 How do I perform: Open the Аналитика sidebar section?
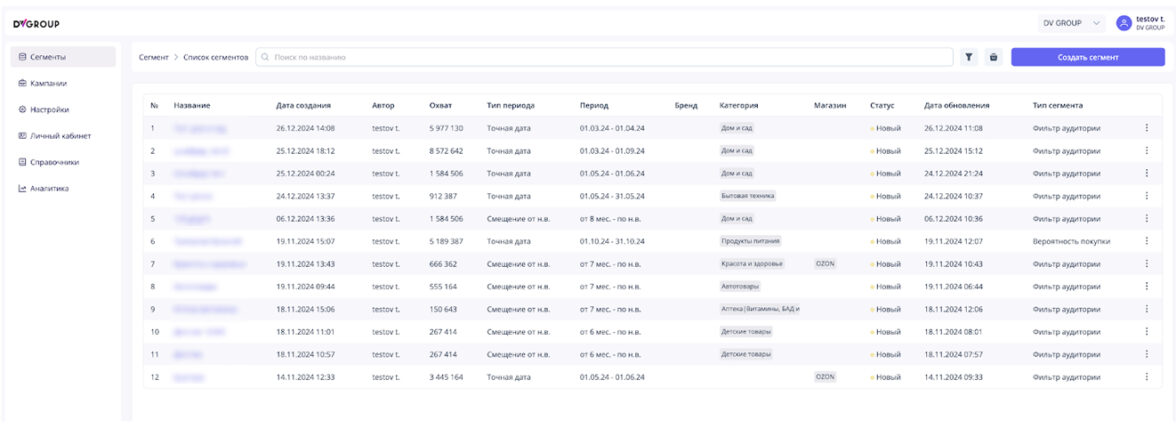point(49,188)
